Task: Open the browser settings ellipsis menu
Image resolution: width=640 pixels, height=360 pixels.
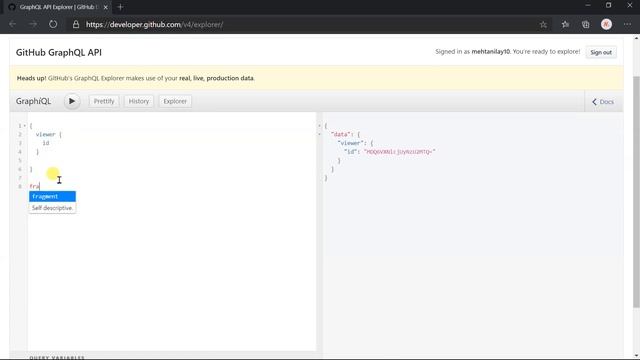Action: 627,24
